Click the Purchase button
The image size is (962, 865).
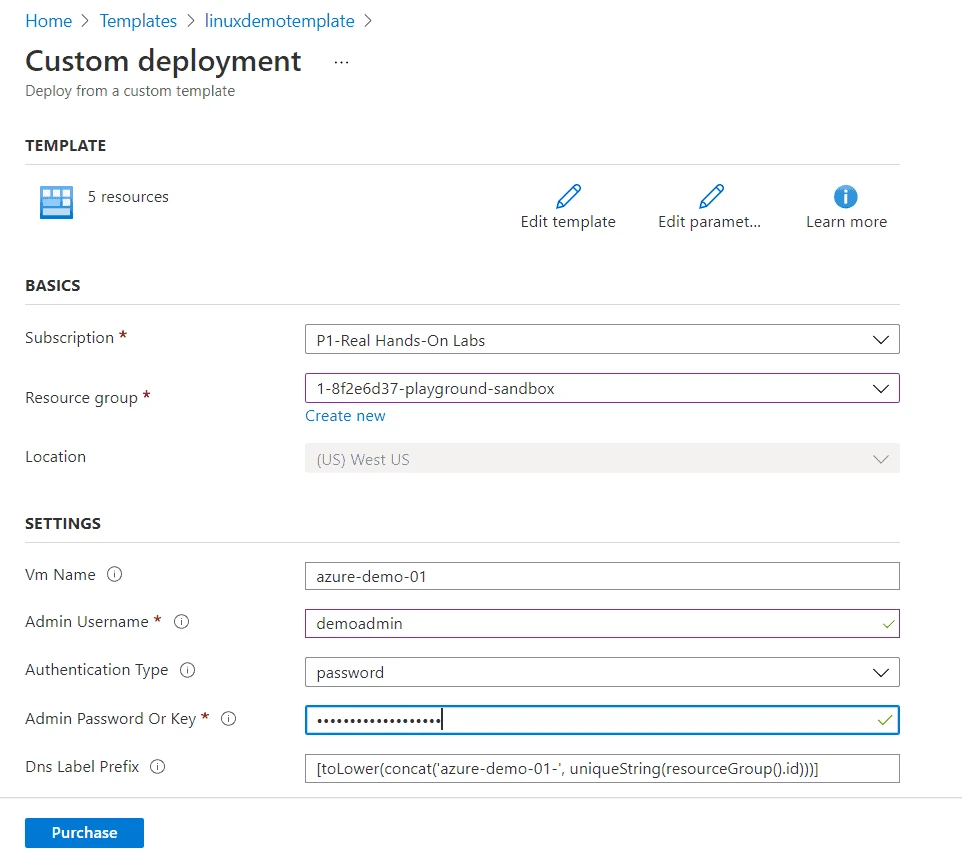pos(84,832)
